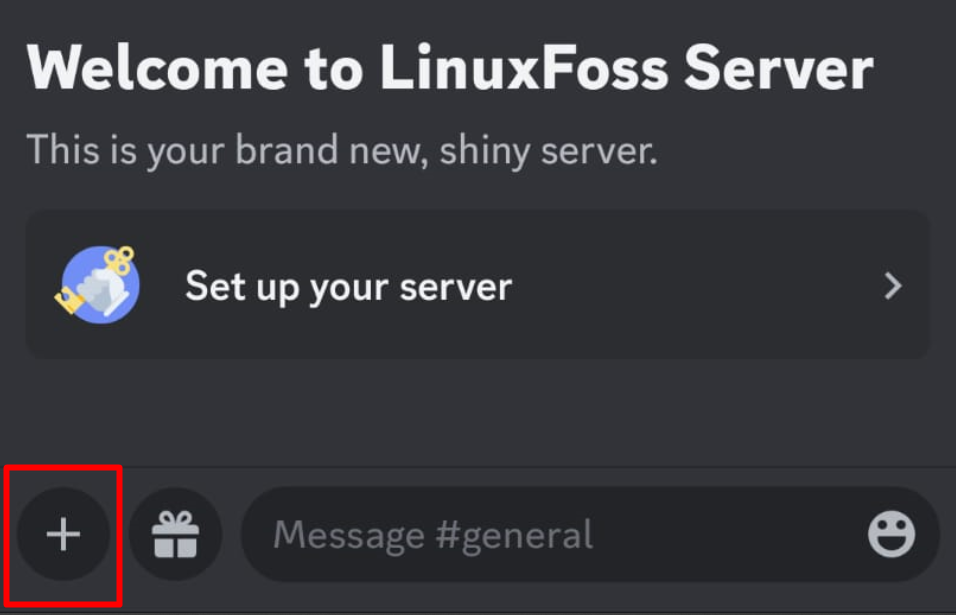956x615 pixels.
Task: Tap the plus button inside red highlight
Action: tap(63, 534)
